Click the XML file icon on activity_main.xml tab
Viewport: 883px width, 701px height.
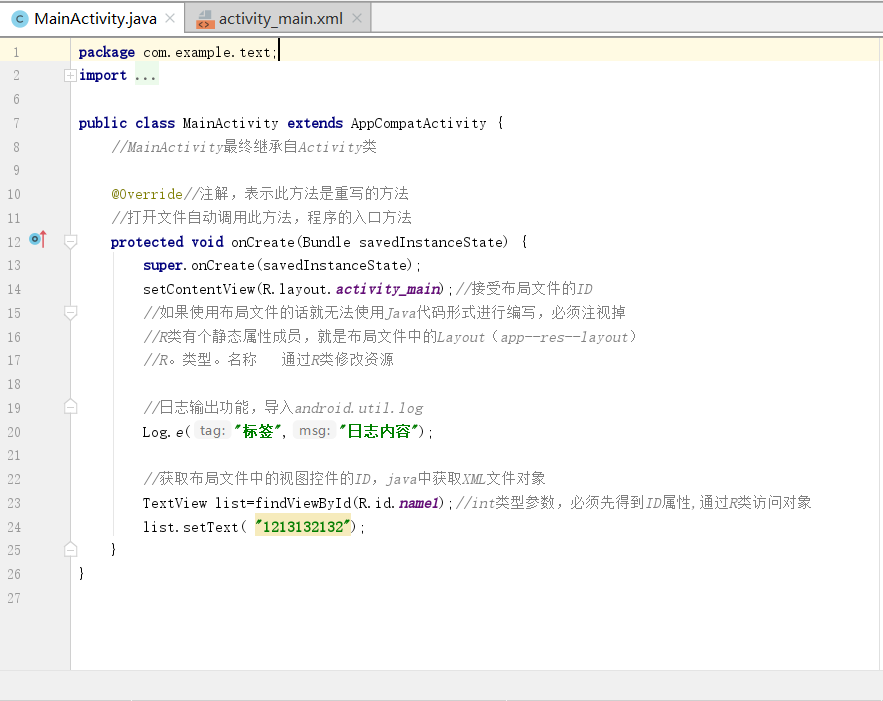point(204,19)
